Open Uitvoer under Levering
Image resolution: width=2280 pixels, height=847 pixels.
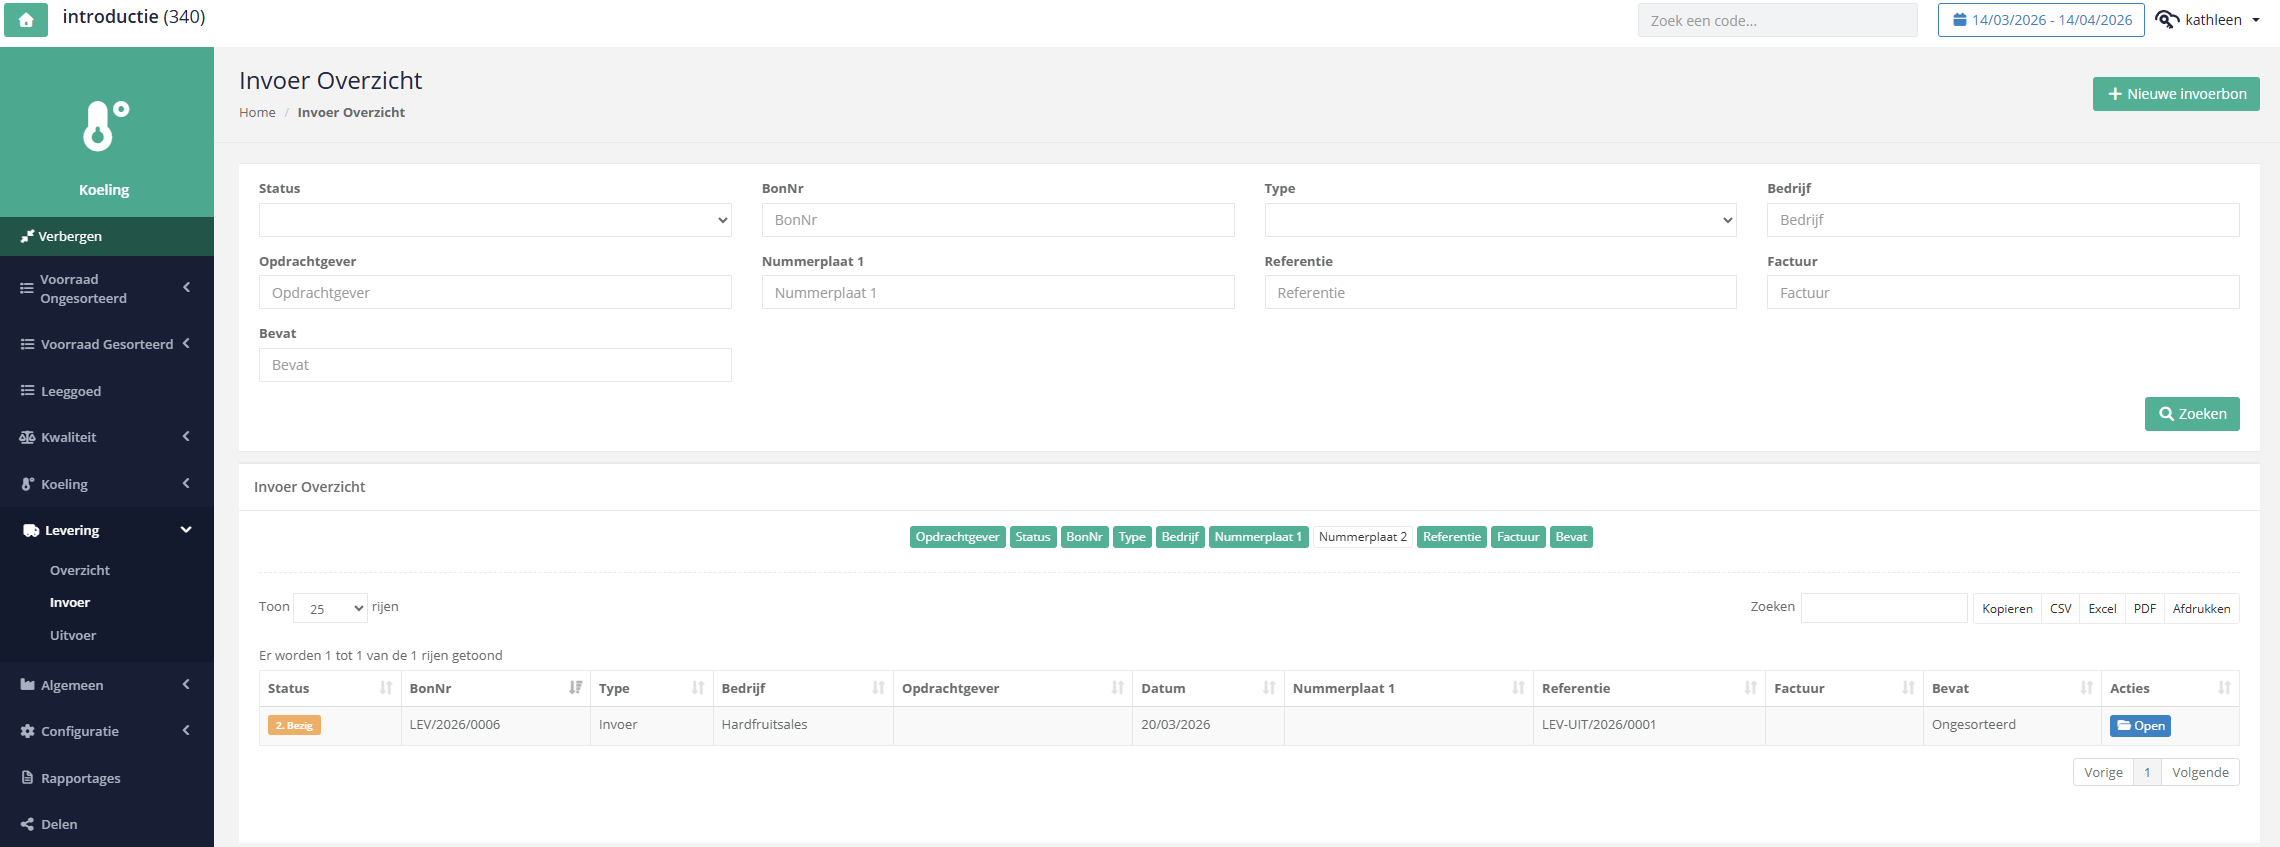click(73, 635)
